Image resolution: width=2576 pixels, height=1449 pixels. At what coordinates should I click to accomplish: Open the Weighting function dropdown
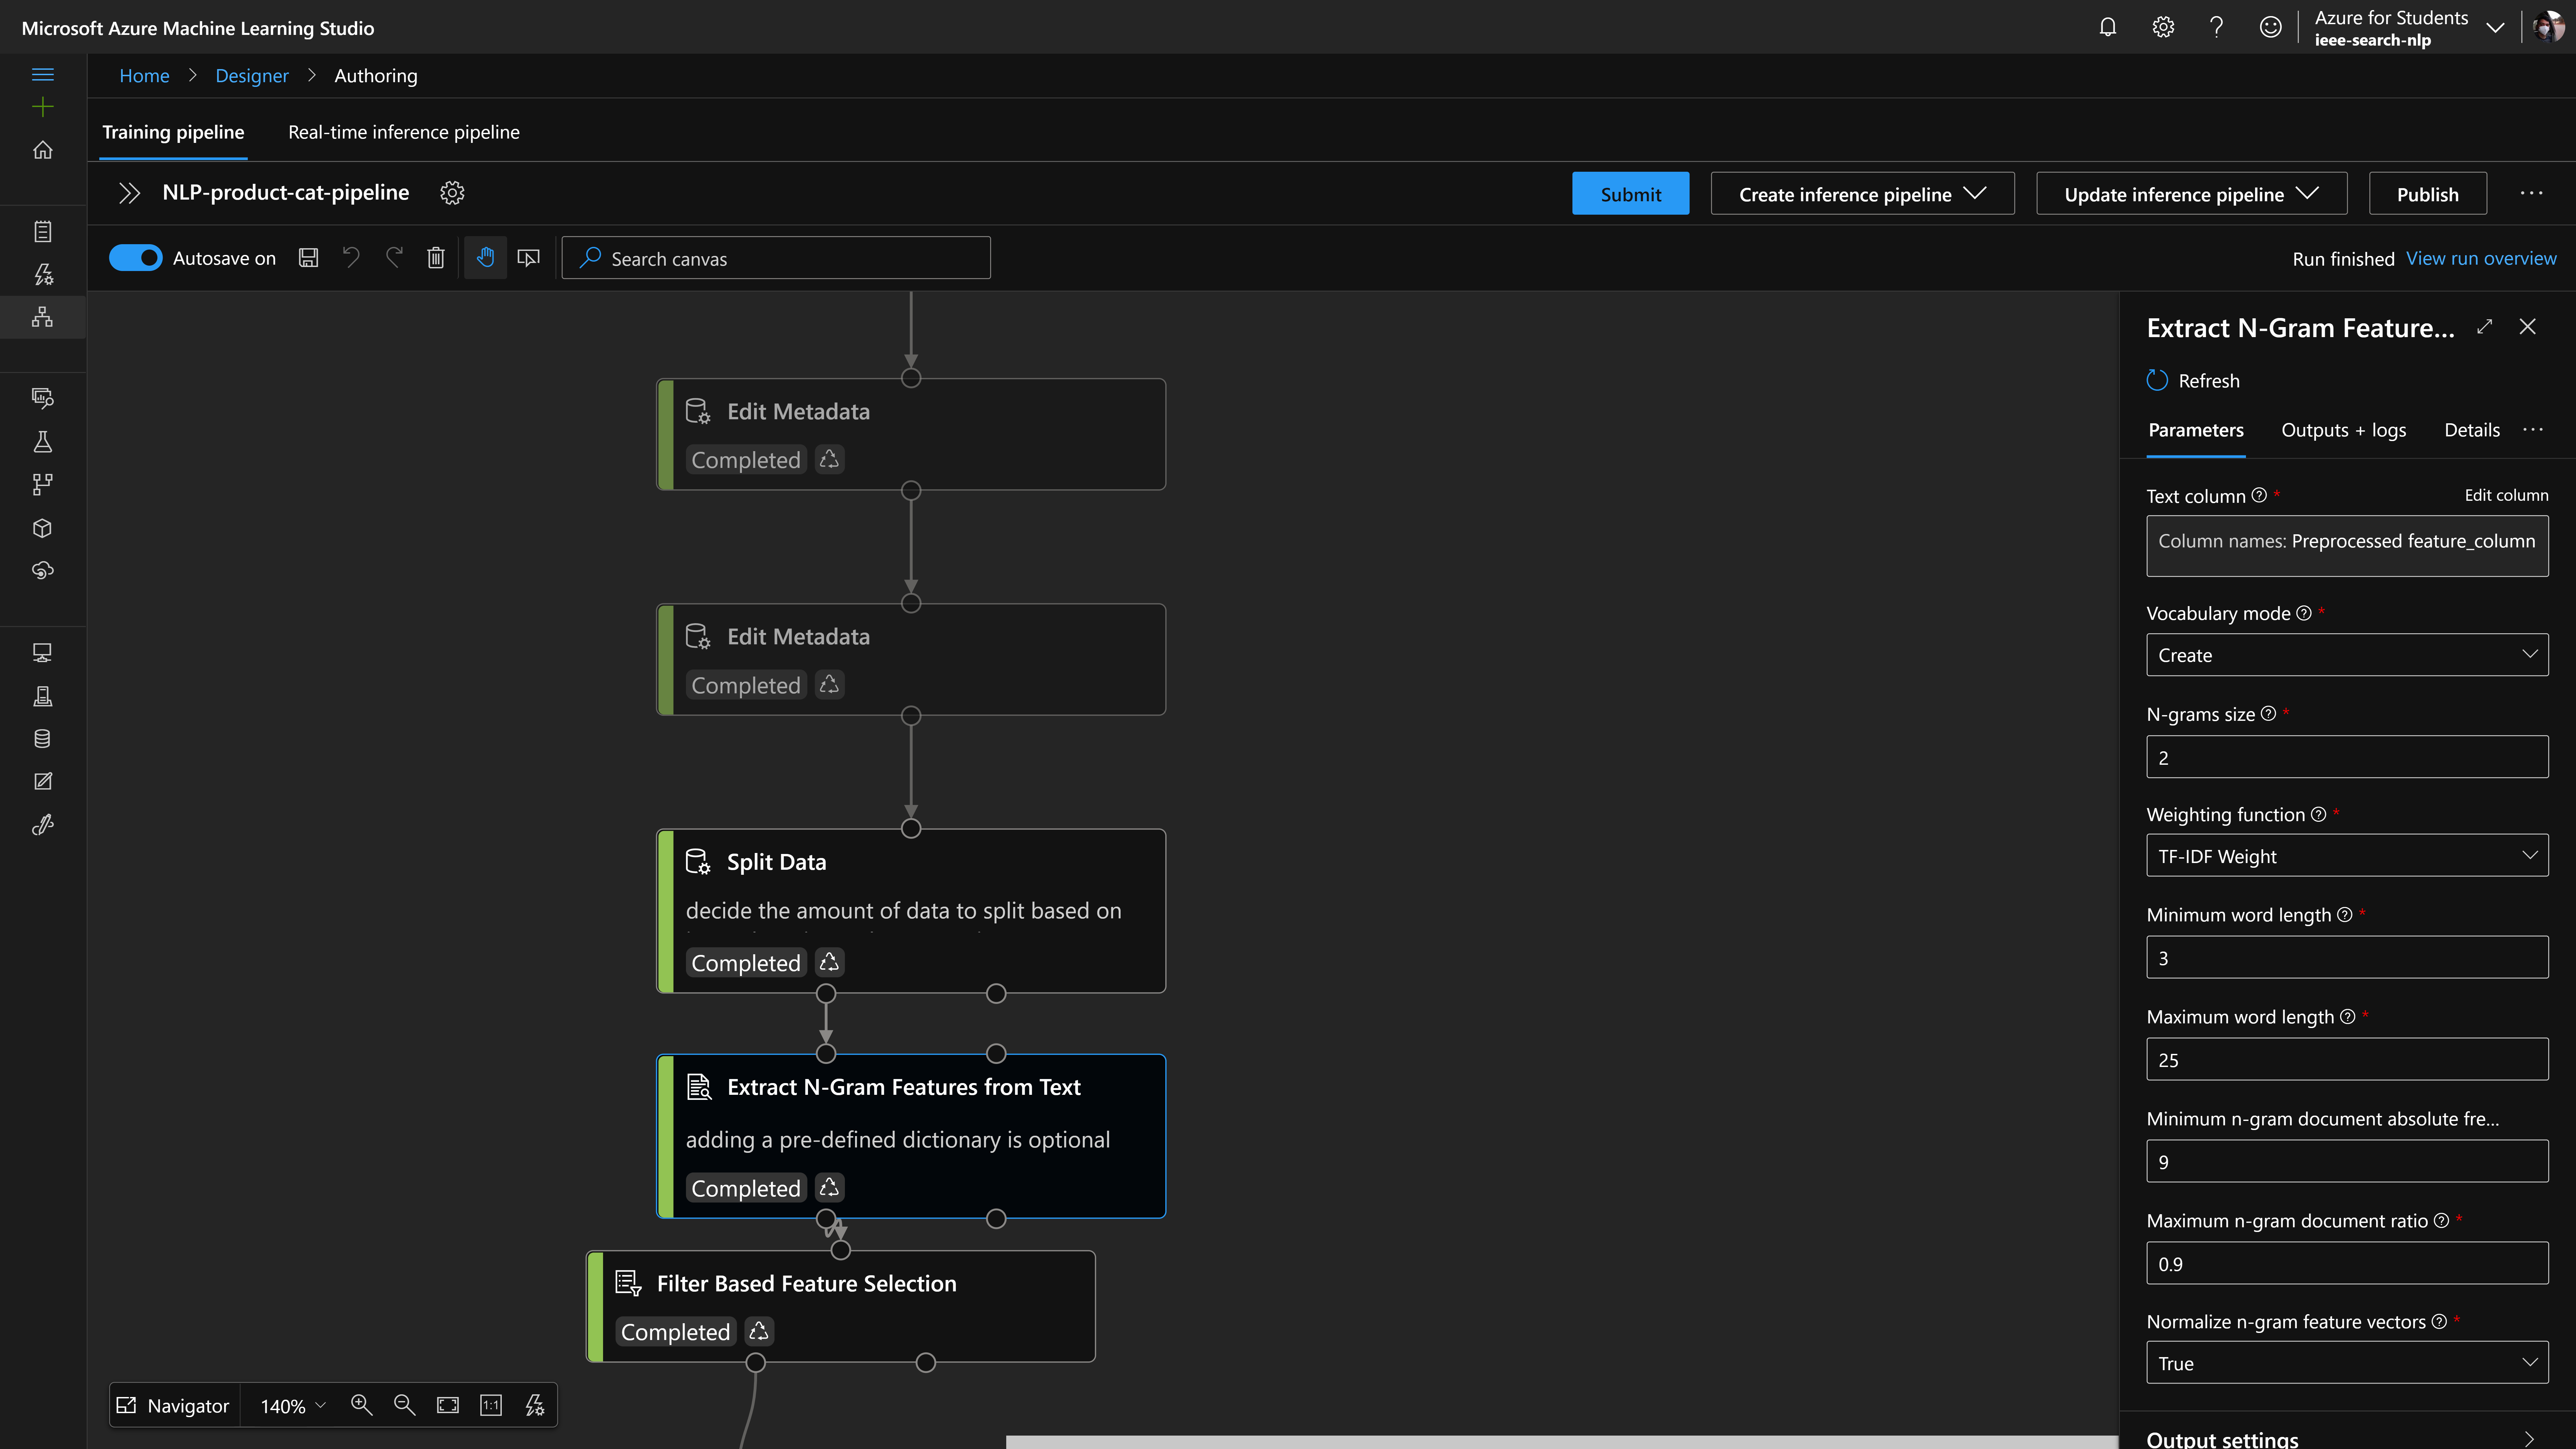[x=2346, y=856]
